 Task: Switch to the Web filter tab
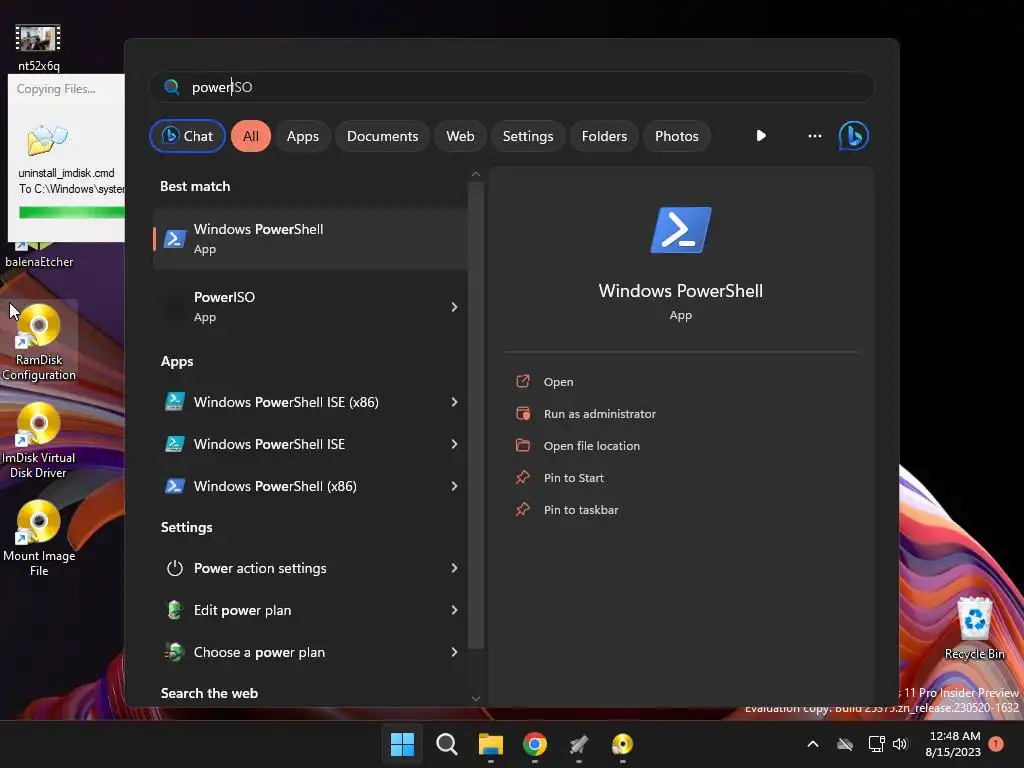pyautogui.click(x=460, y=136)
